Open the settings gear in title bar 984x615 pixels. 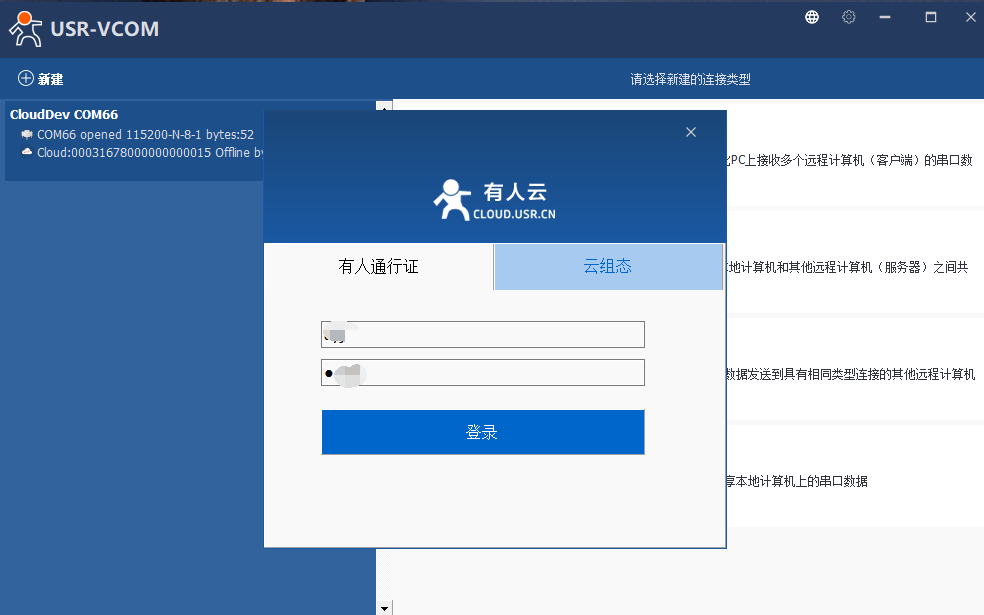[x=849, y=17]
